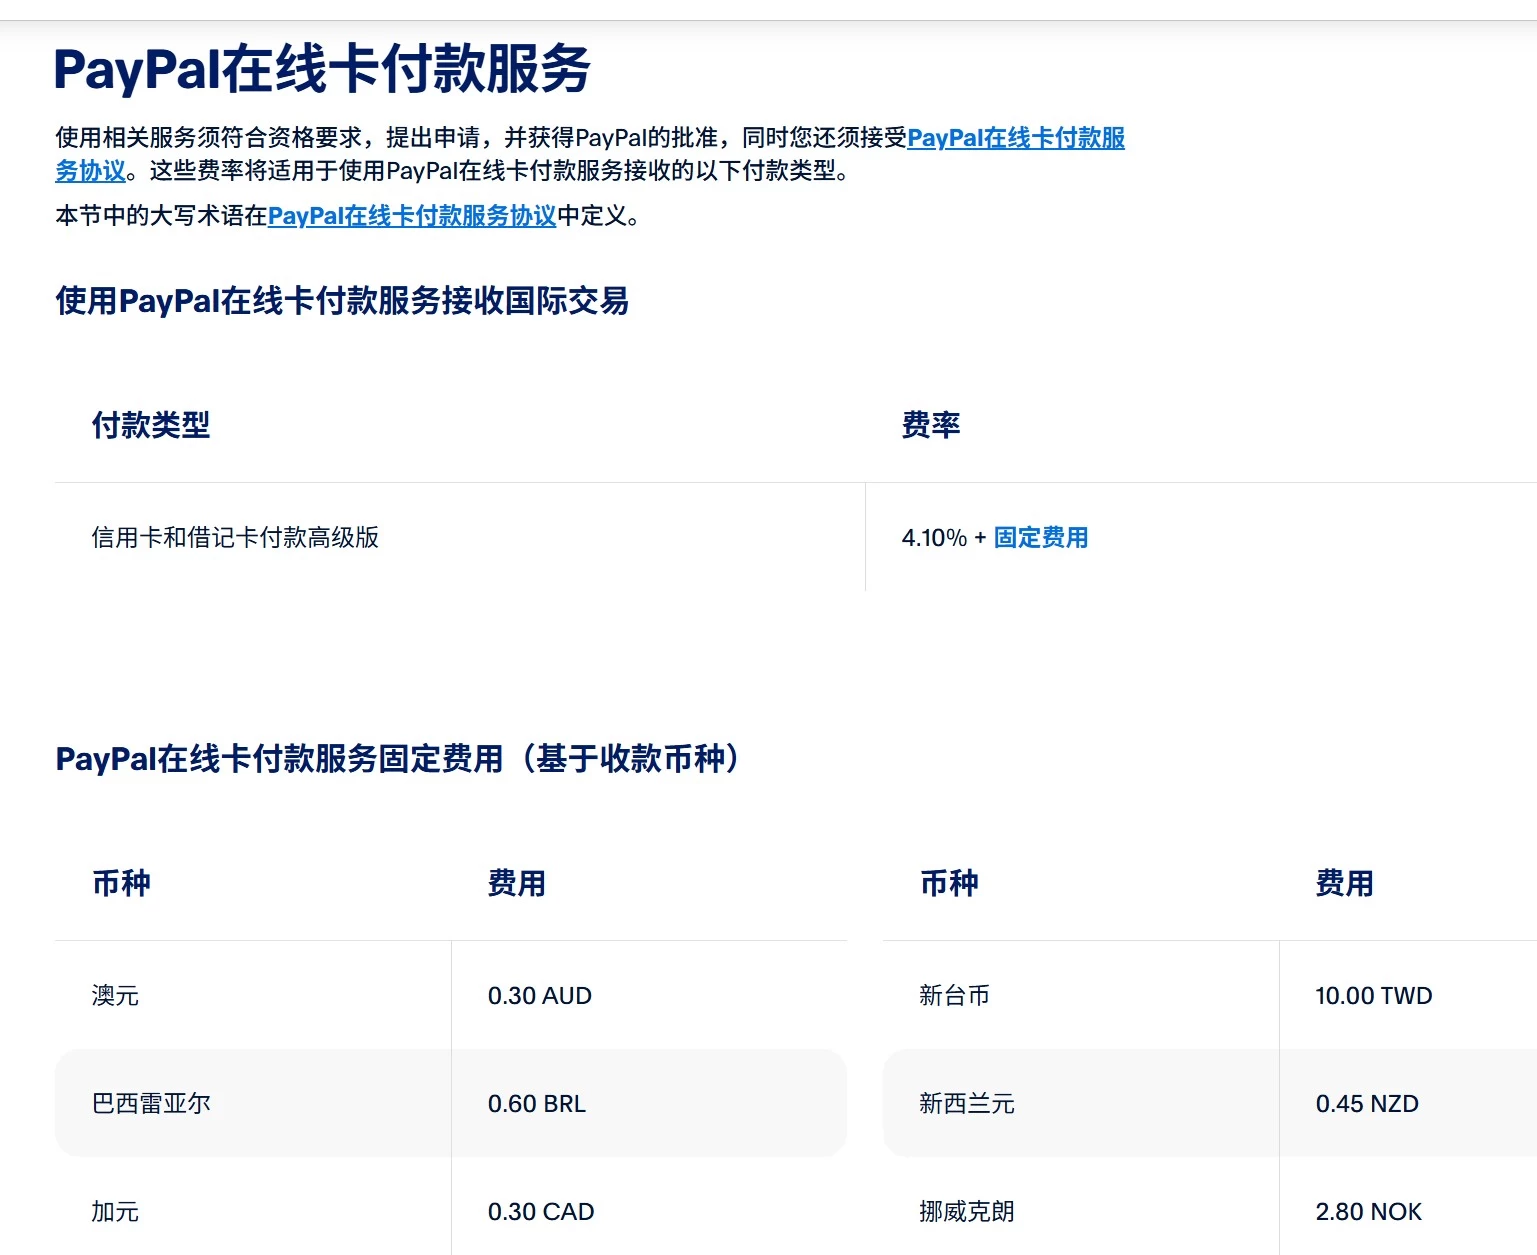Open PayPal在线卡付款服务协议 link in the first paragraph

pos(1016,138)
